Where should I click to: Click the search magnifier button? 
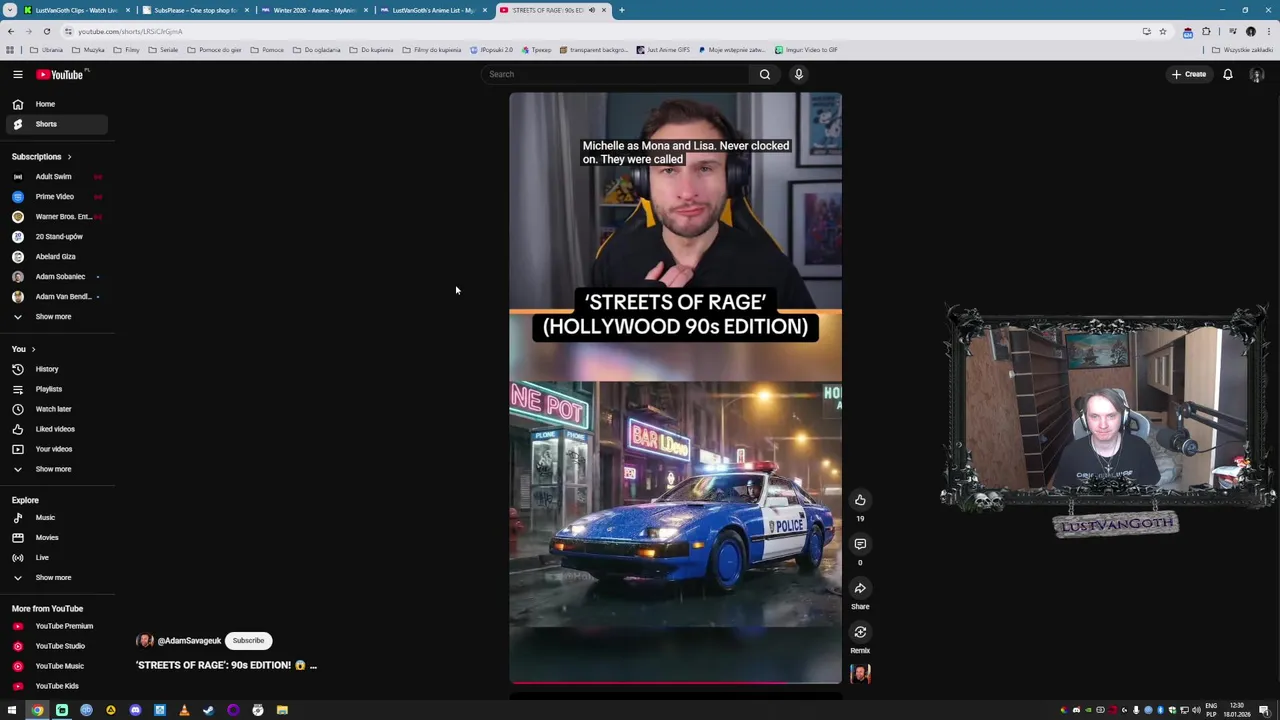click(x=765, y=74)
